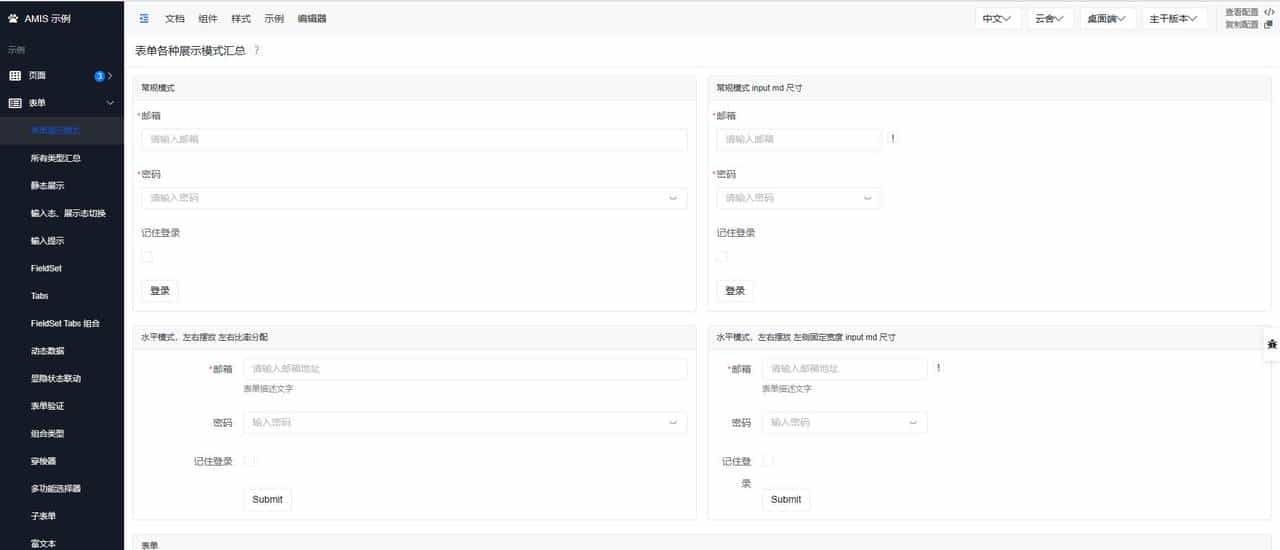Open the 云舍 theme dropdown

pyautogui.click(x=1050, y=18)
